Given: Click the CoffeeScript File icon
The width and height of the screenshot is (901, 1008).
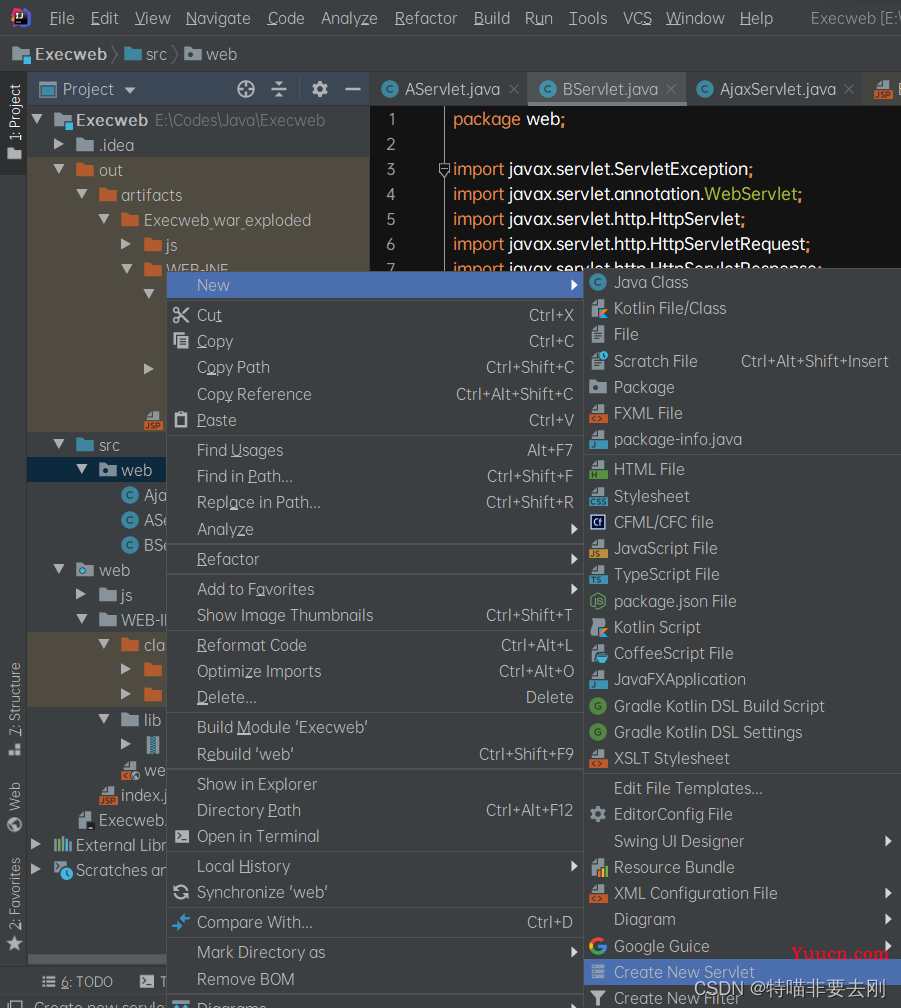Looking at the screenshot, I should click(598, 653).
